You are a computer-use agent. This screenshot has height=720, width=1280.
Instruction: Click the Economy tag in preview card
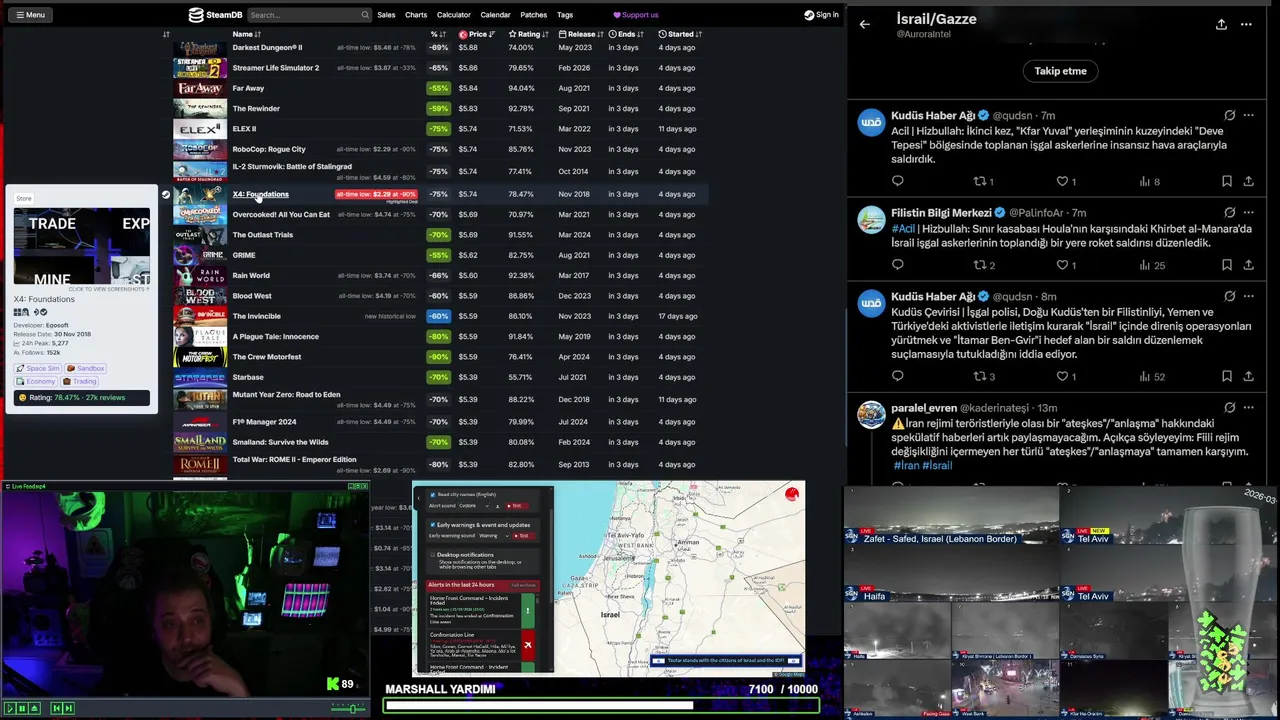(36, 381)
